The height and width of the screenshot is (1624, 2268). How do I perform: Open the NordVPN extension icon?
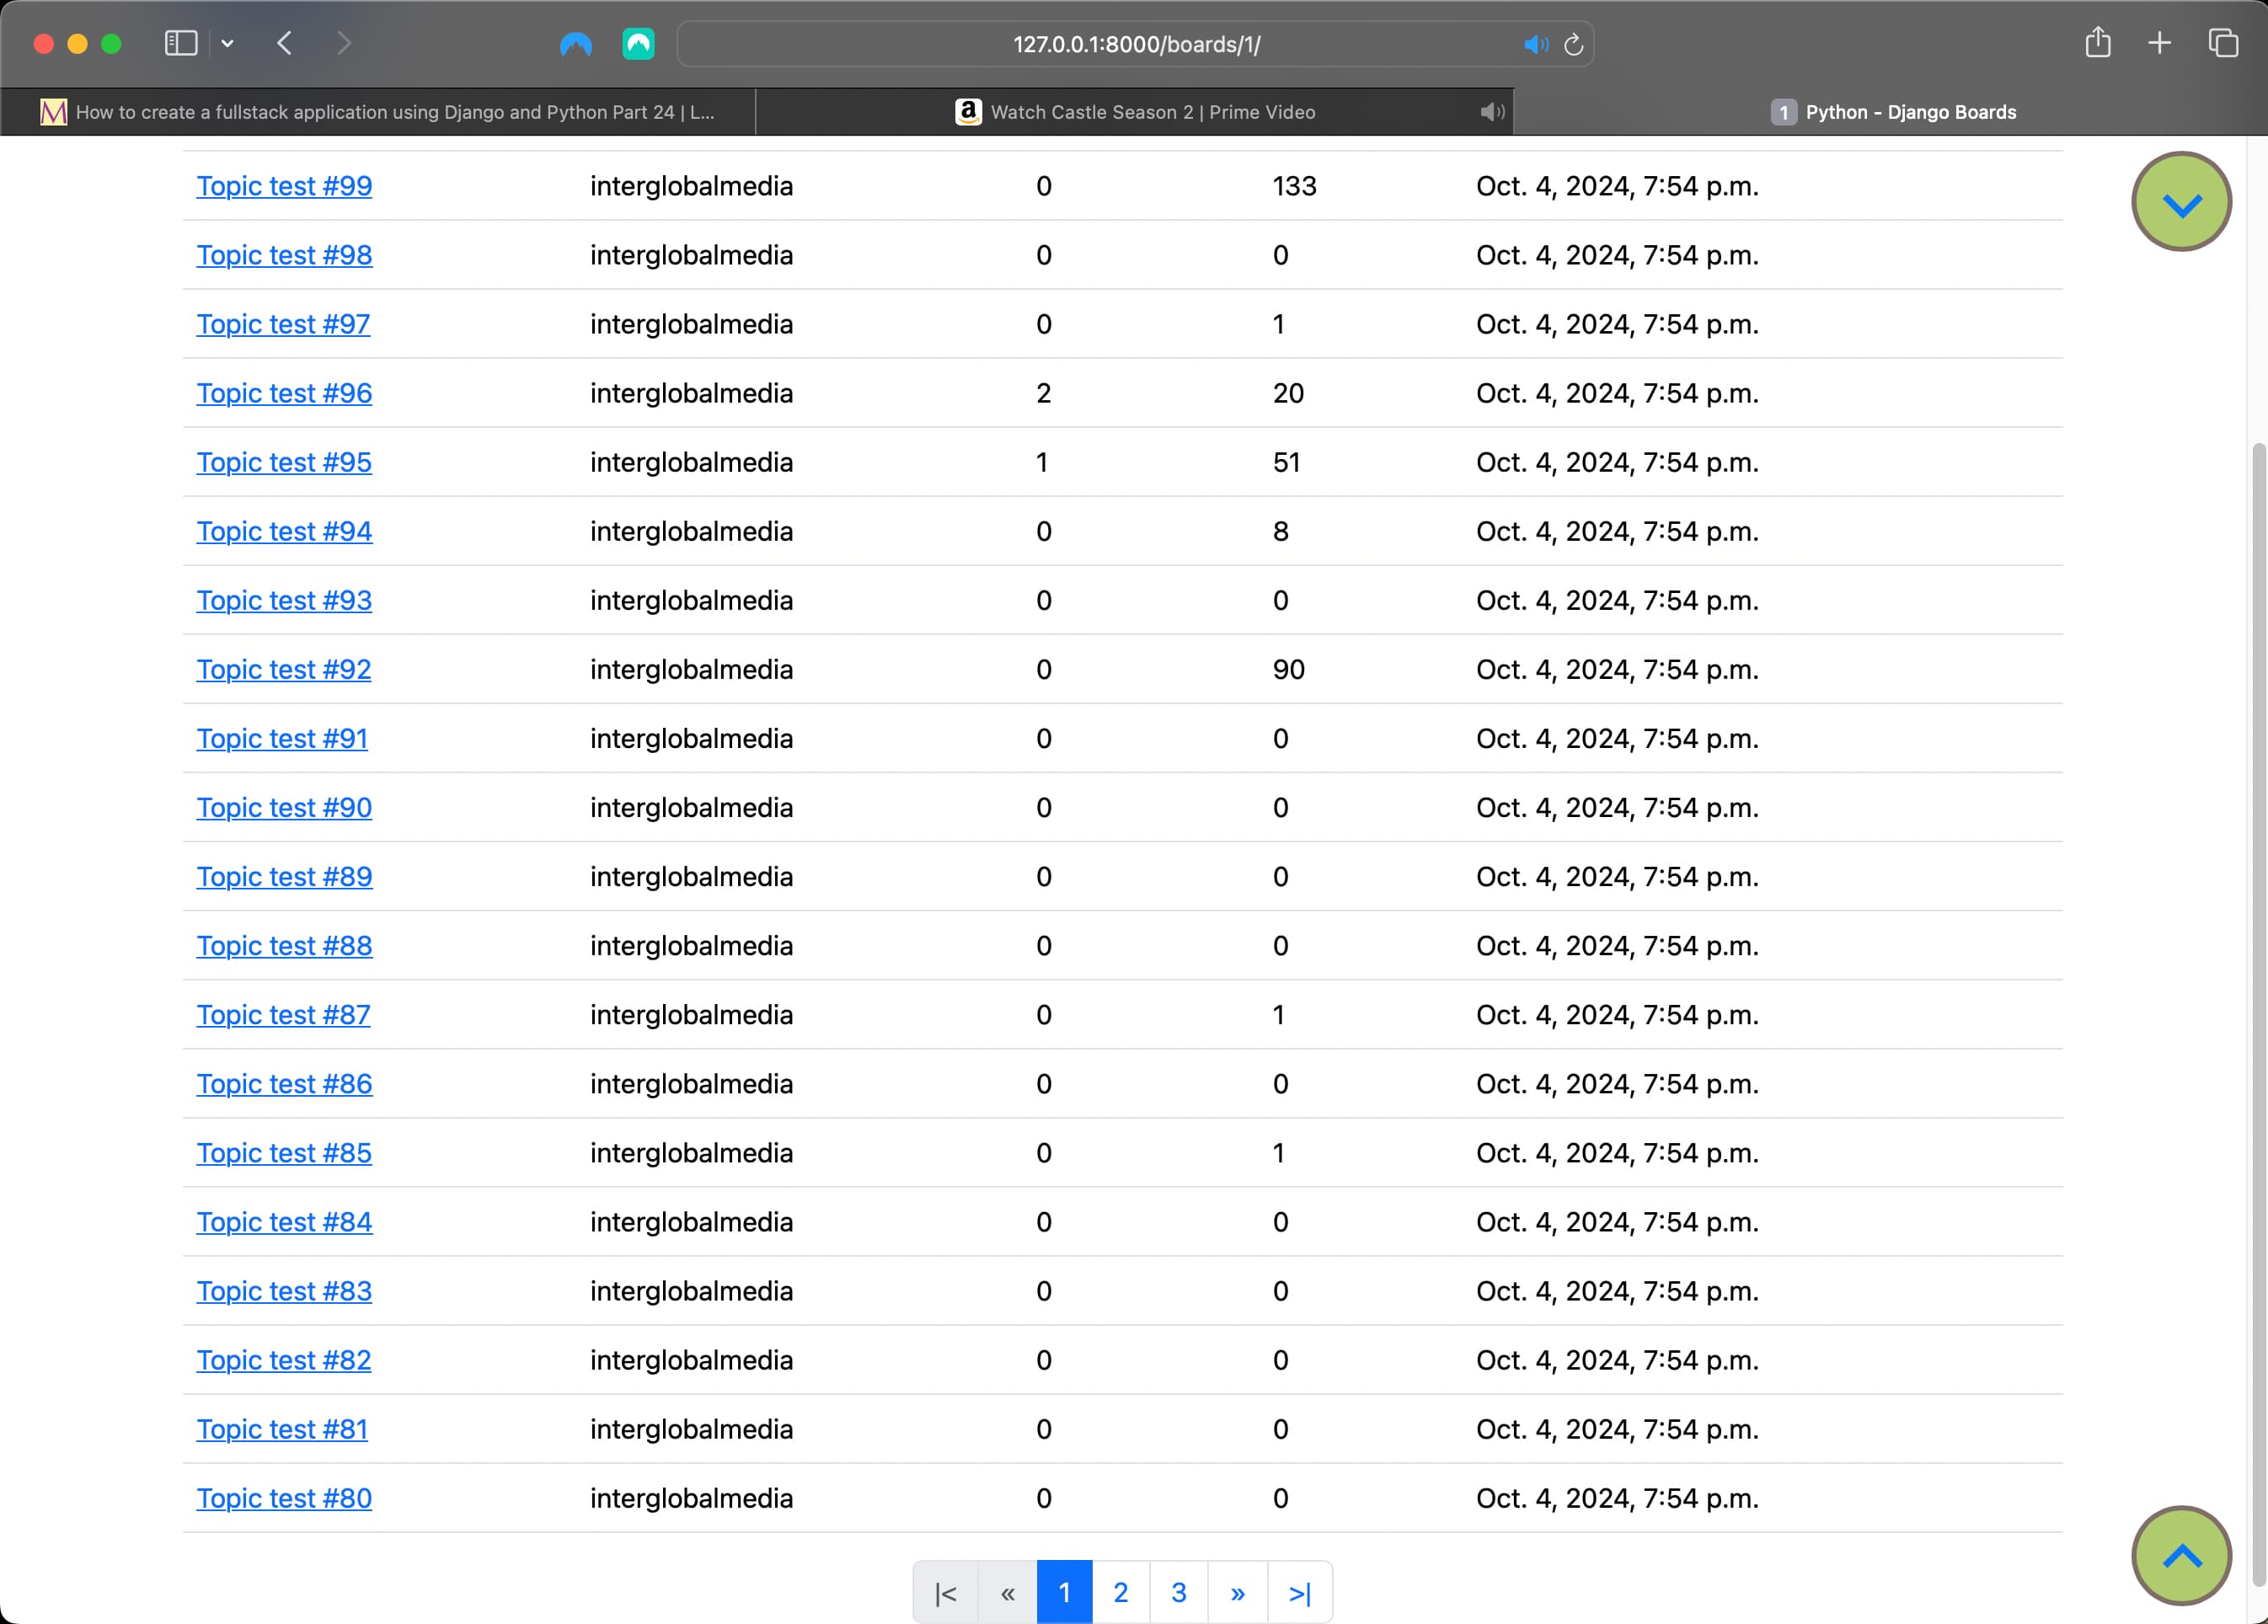576,44
